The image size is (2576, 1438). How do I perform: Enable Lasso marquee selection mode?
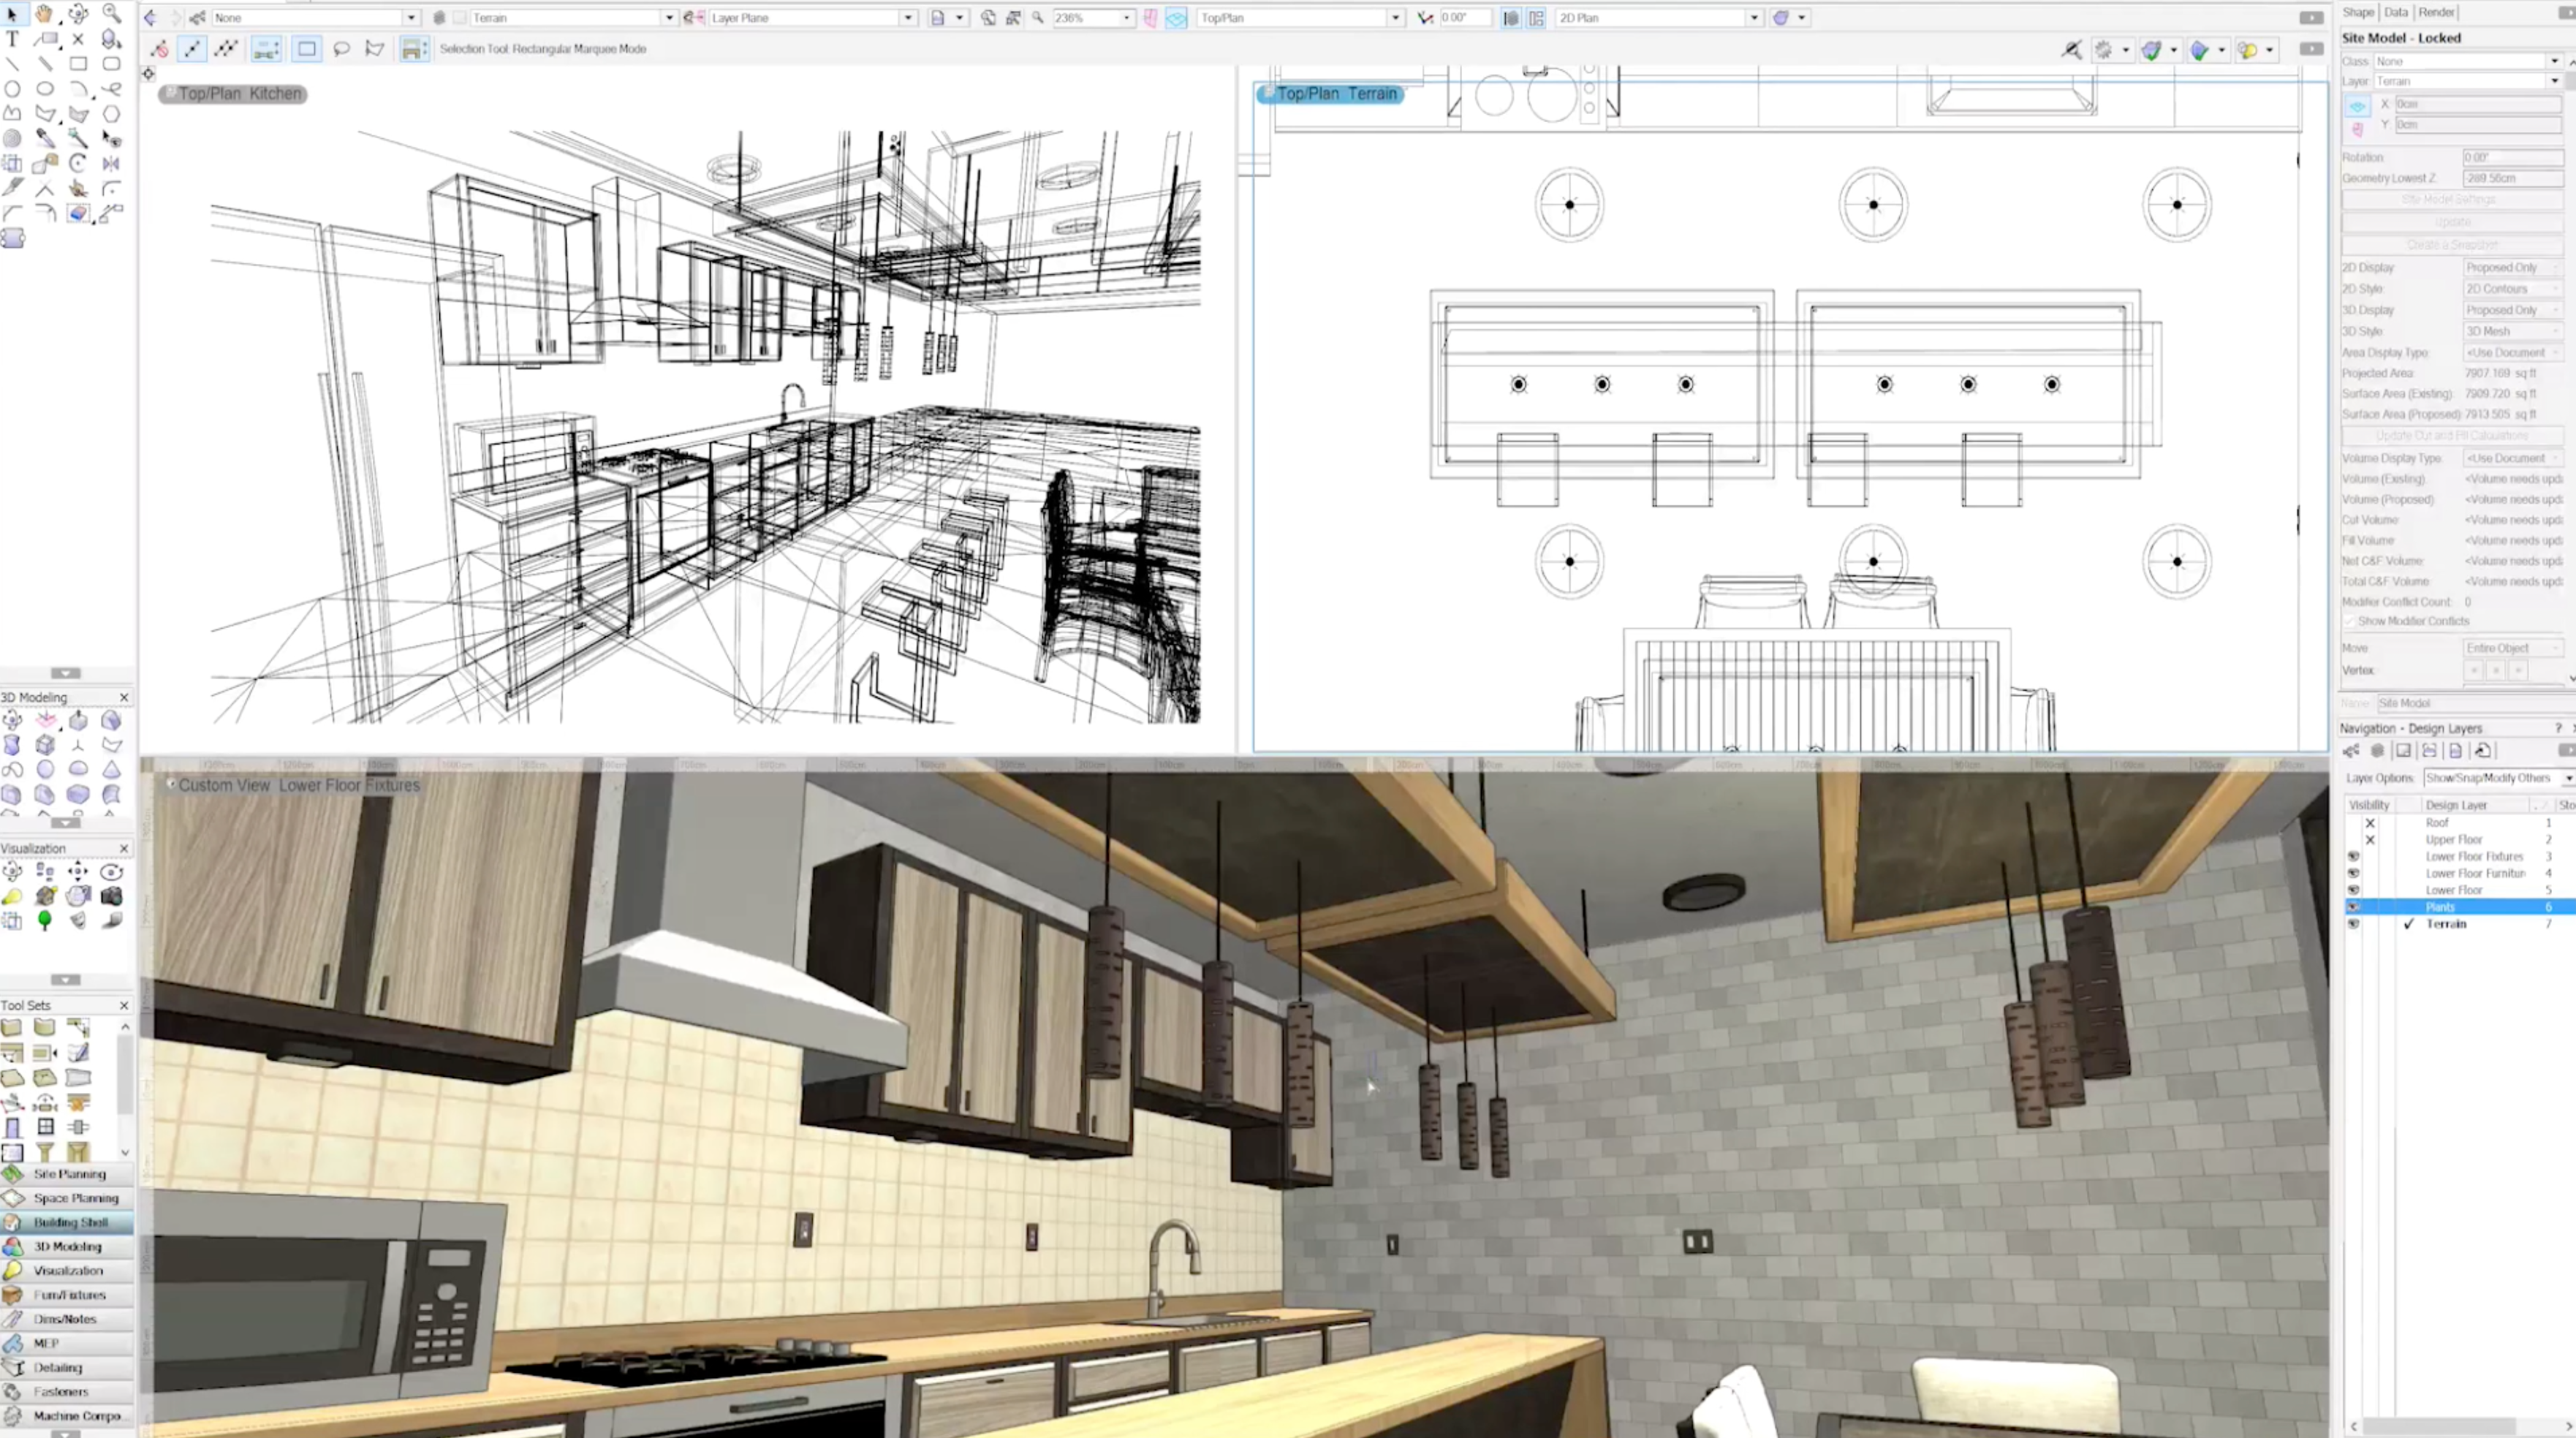[341, 49]
